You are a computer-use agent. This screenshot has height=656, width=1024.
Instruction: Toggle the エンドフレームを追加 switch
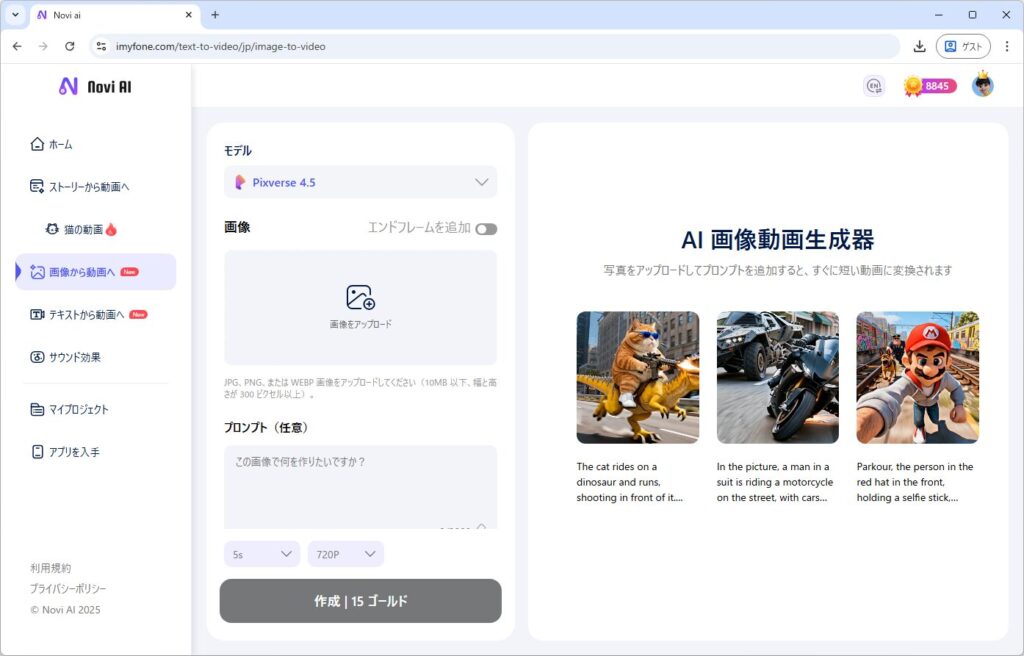tap(486, 229)
